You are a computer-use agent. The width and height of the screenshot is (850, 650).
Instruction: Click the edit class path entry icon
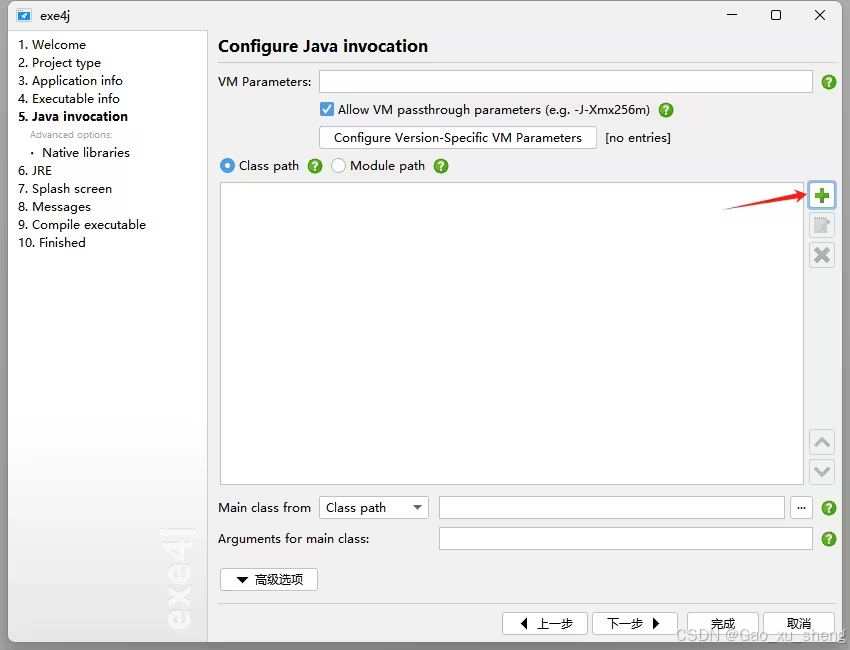(822, 225)
